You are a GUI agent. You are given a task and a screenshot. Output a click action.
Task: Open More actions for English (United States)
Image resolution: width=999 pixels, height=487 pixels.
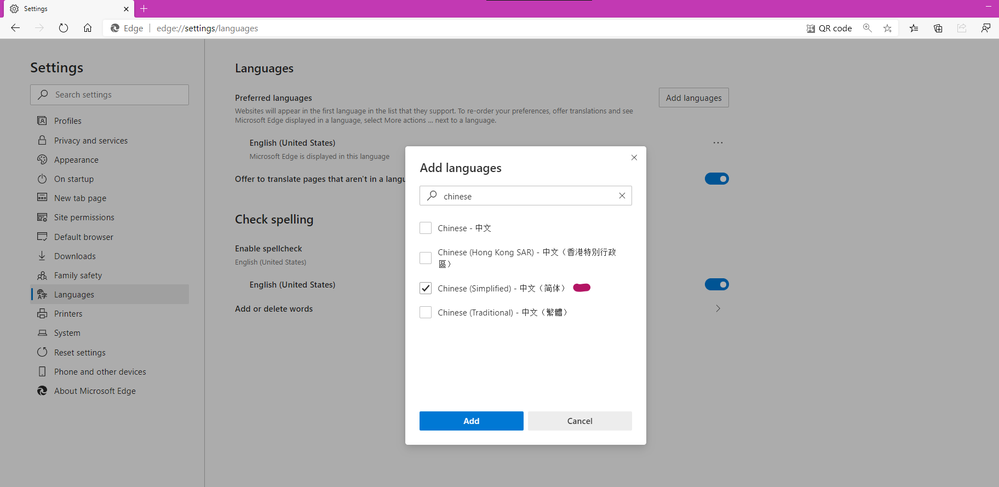point(718,143)
